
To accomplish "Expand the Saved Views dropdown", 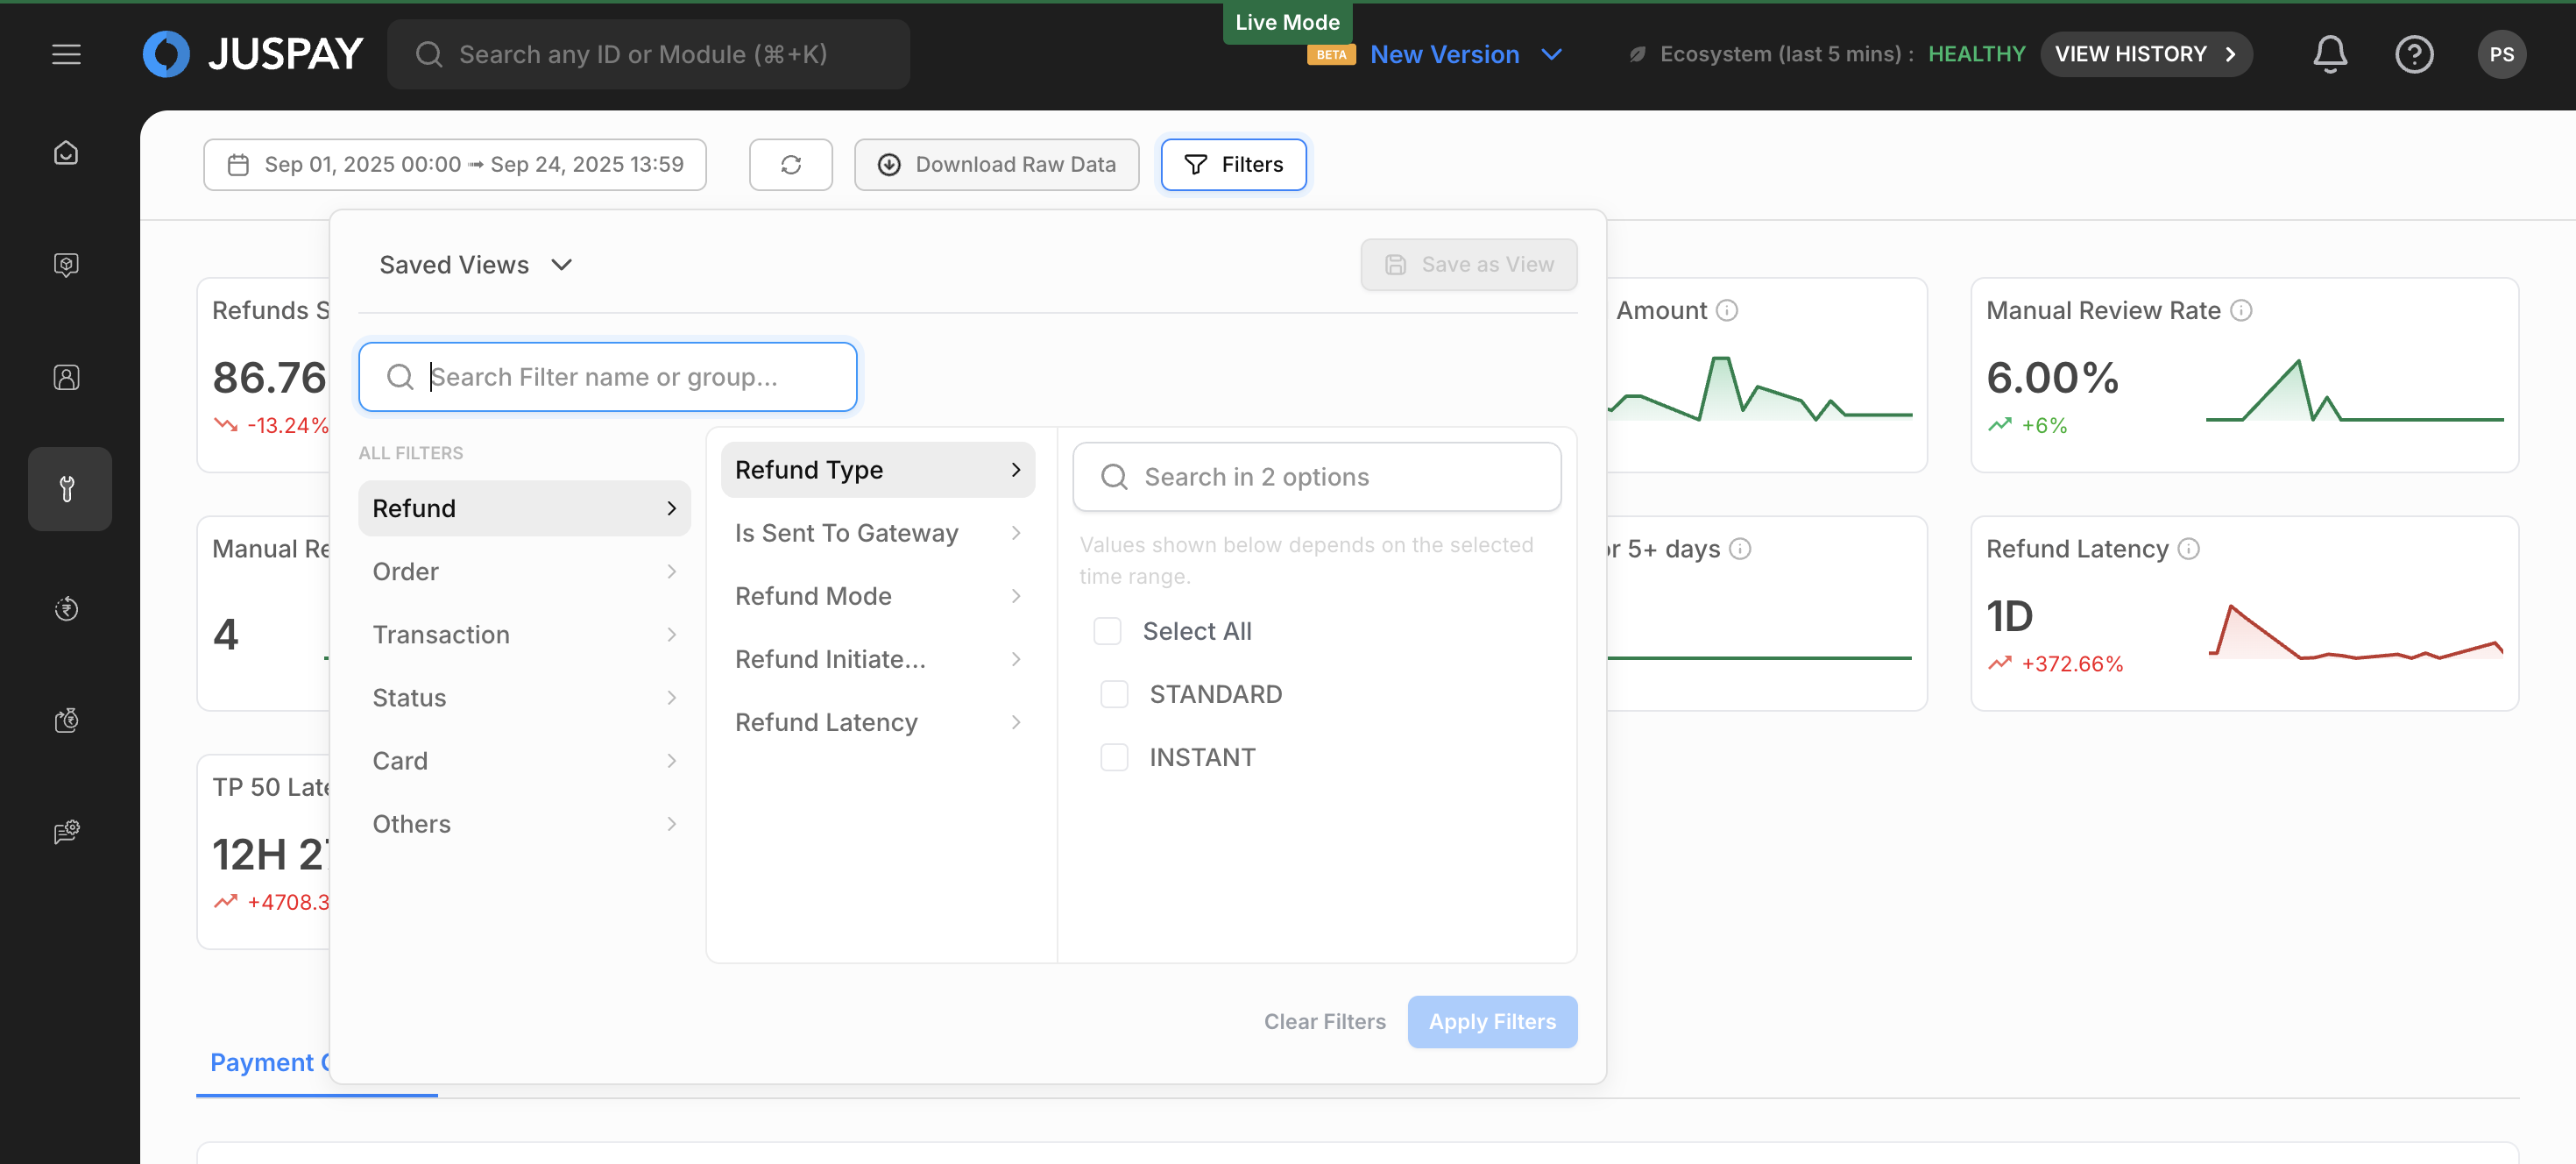I will [475, 264].
